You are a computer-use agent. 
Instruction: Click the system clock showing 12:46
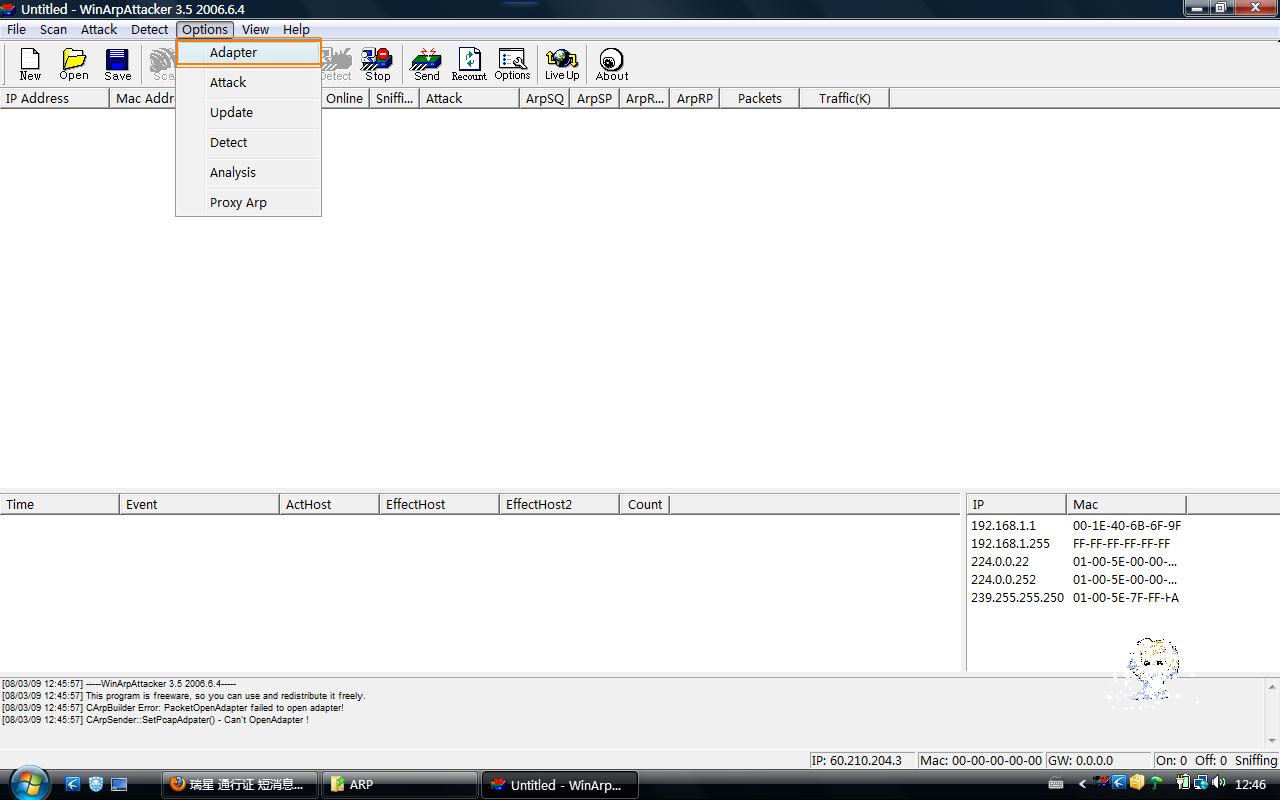pos(1251,785)
